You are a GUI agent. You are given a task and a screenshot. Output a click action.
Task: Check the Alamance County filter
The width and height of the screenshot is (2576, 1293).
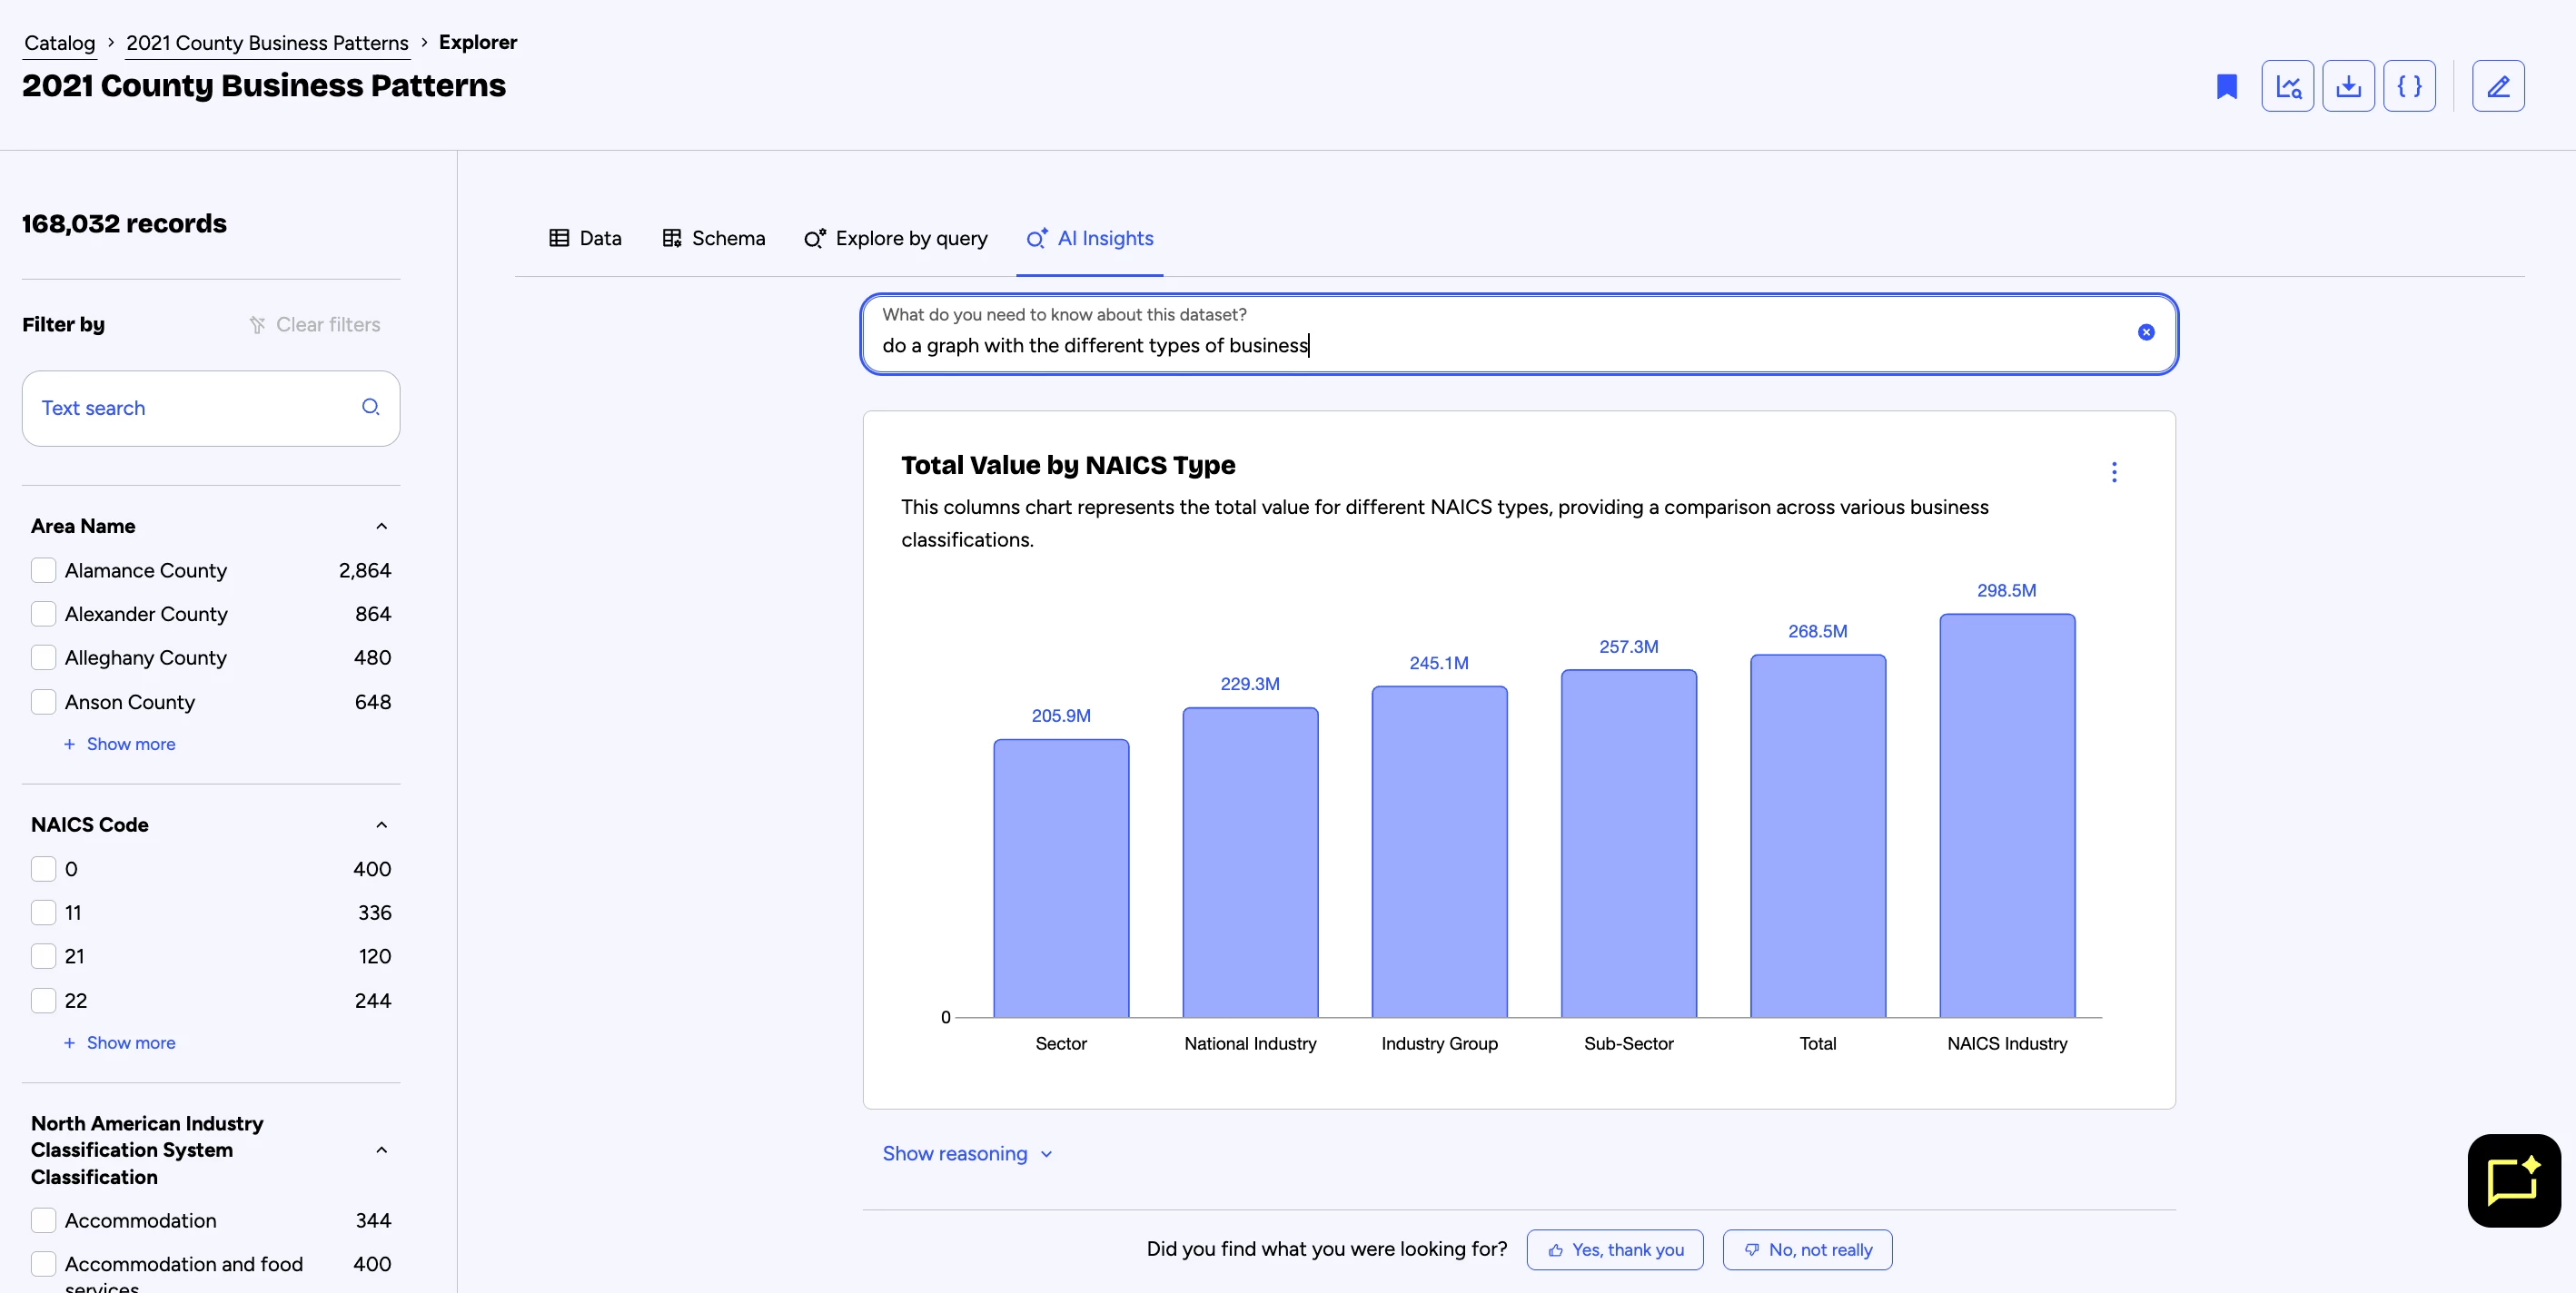43,570
